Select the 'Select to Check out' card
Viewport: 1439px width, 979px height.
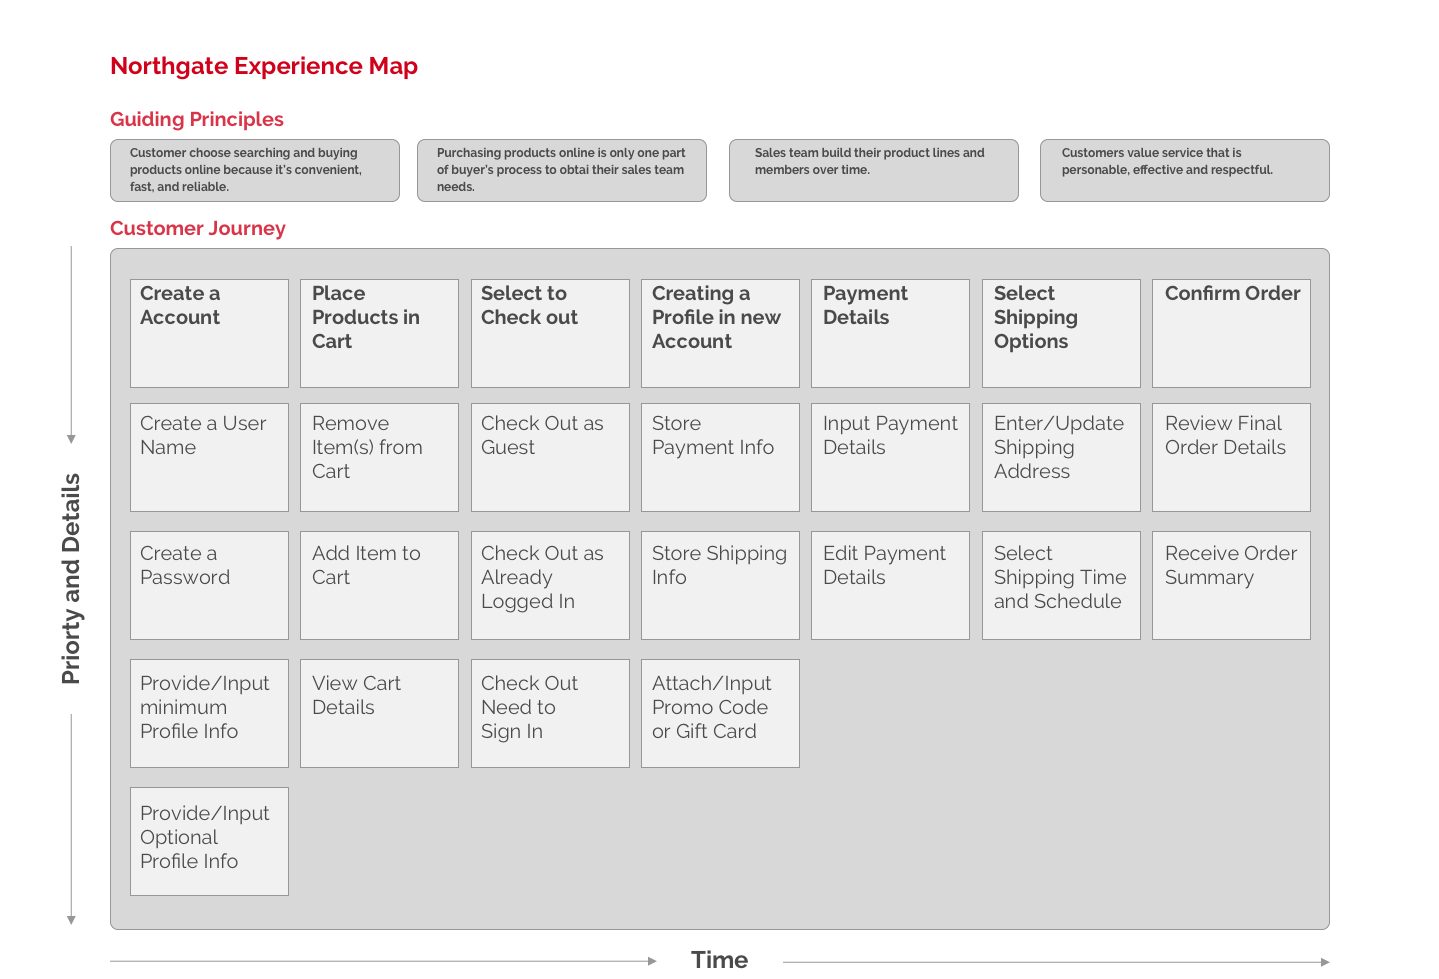550,333
